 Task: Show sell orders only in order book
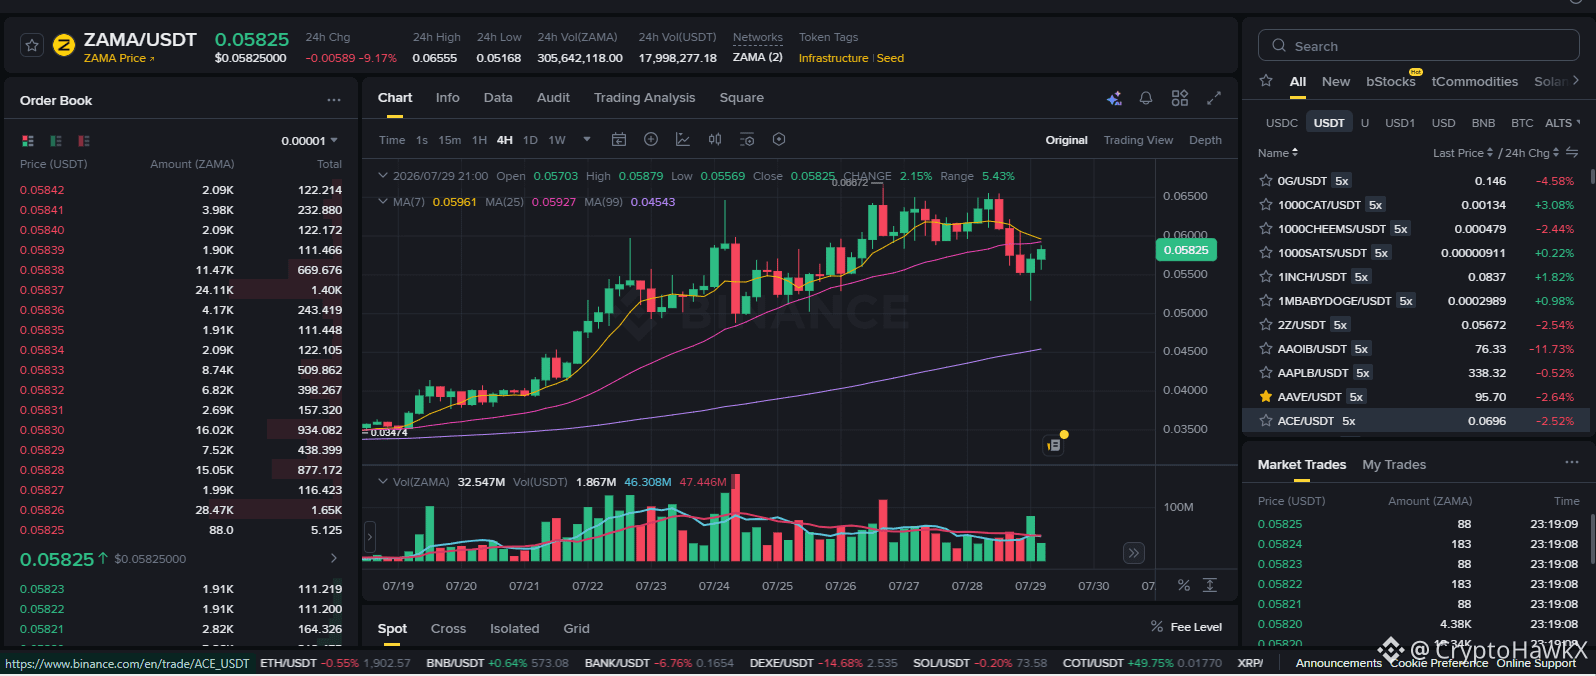point(84,141)
